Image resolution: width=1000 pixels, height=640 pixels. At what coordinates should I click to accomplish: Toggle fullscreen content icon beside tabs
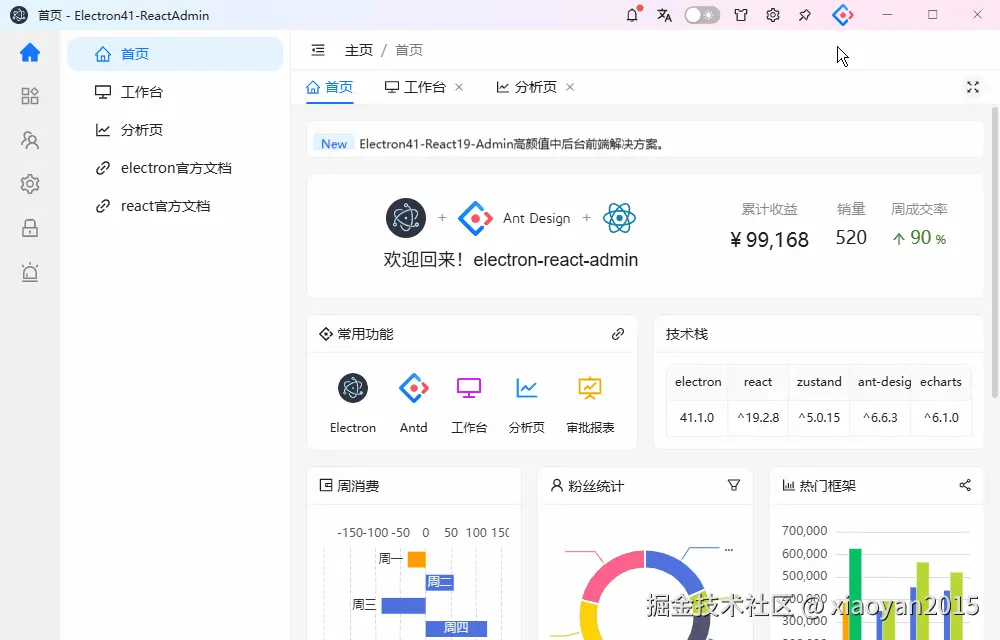tap(973, 87)
